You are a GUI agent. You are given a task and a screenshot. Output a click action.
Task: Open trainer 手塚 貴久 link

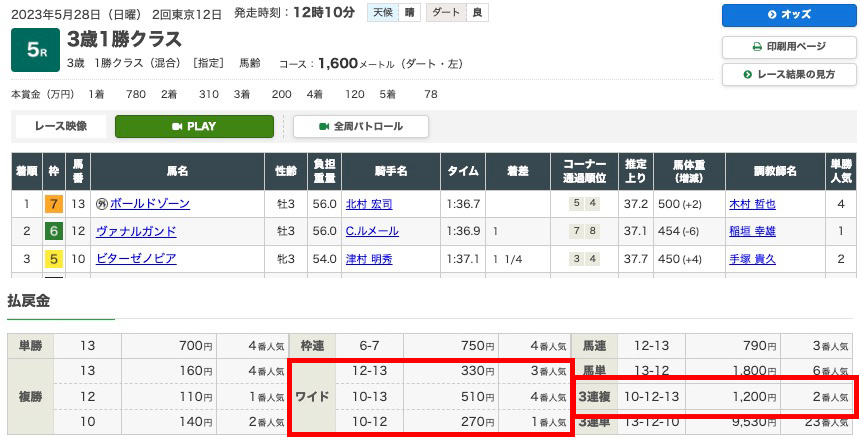[x=752, y=259]
